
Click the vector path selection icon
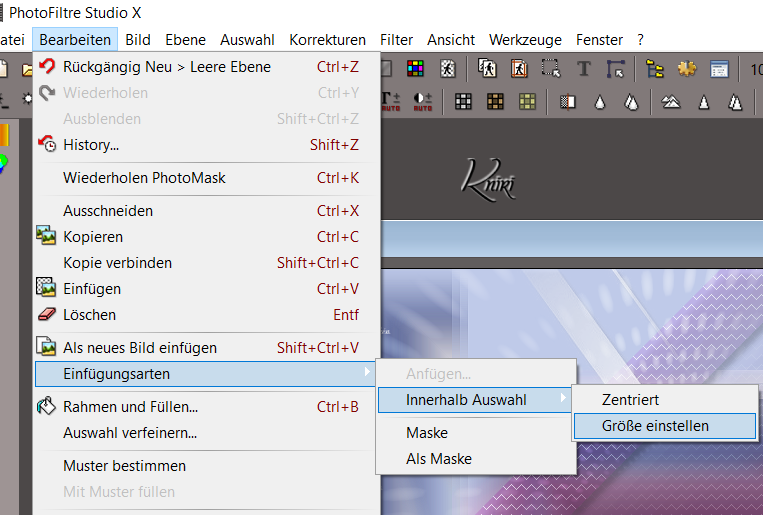coord(616,69)
